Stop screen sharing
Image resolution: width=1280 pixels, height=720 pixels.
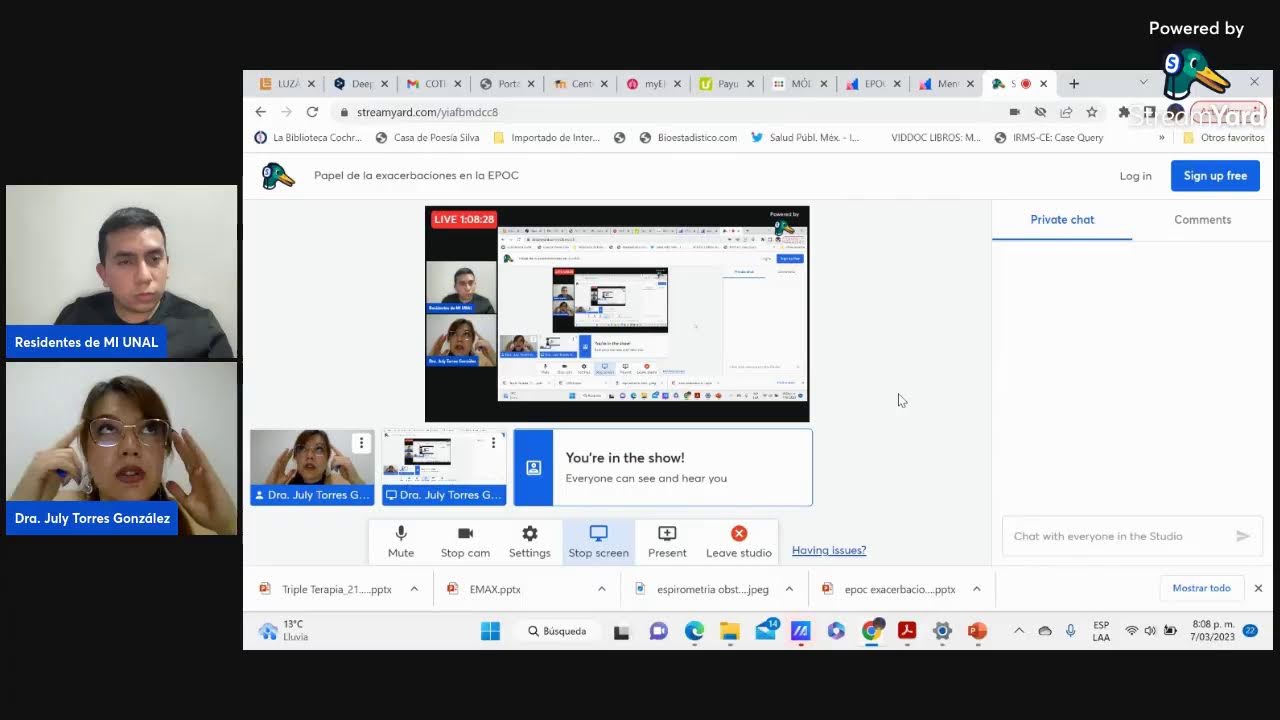598,541
